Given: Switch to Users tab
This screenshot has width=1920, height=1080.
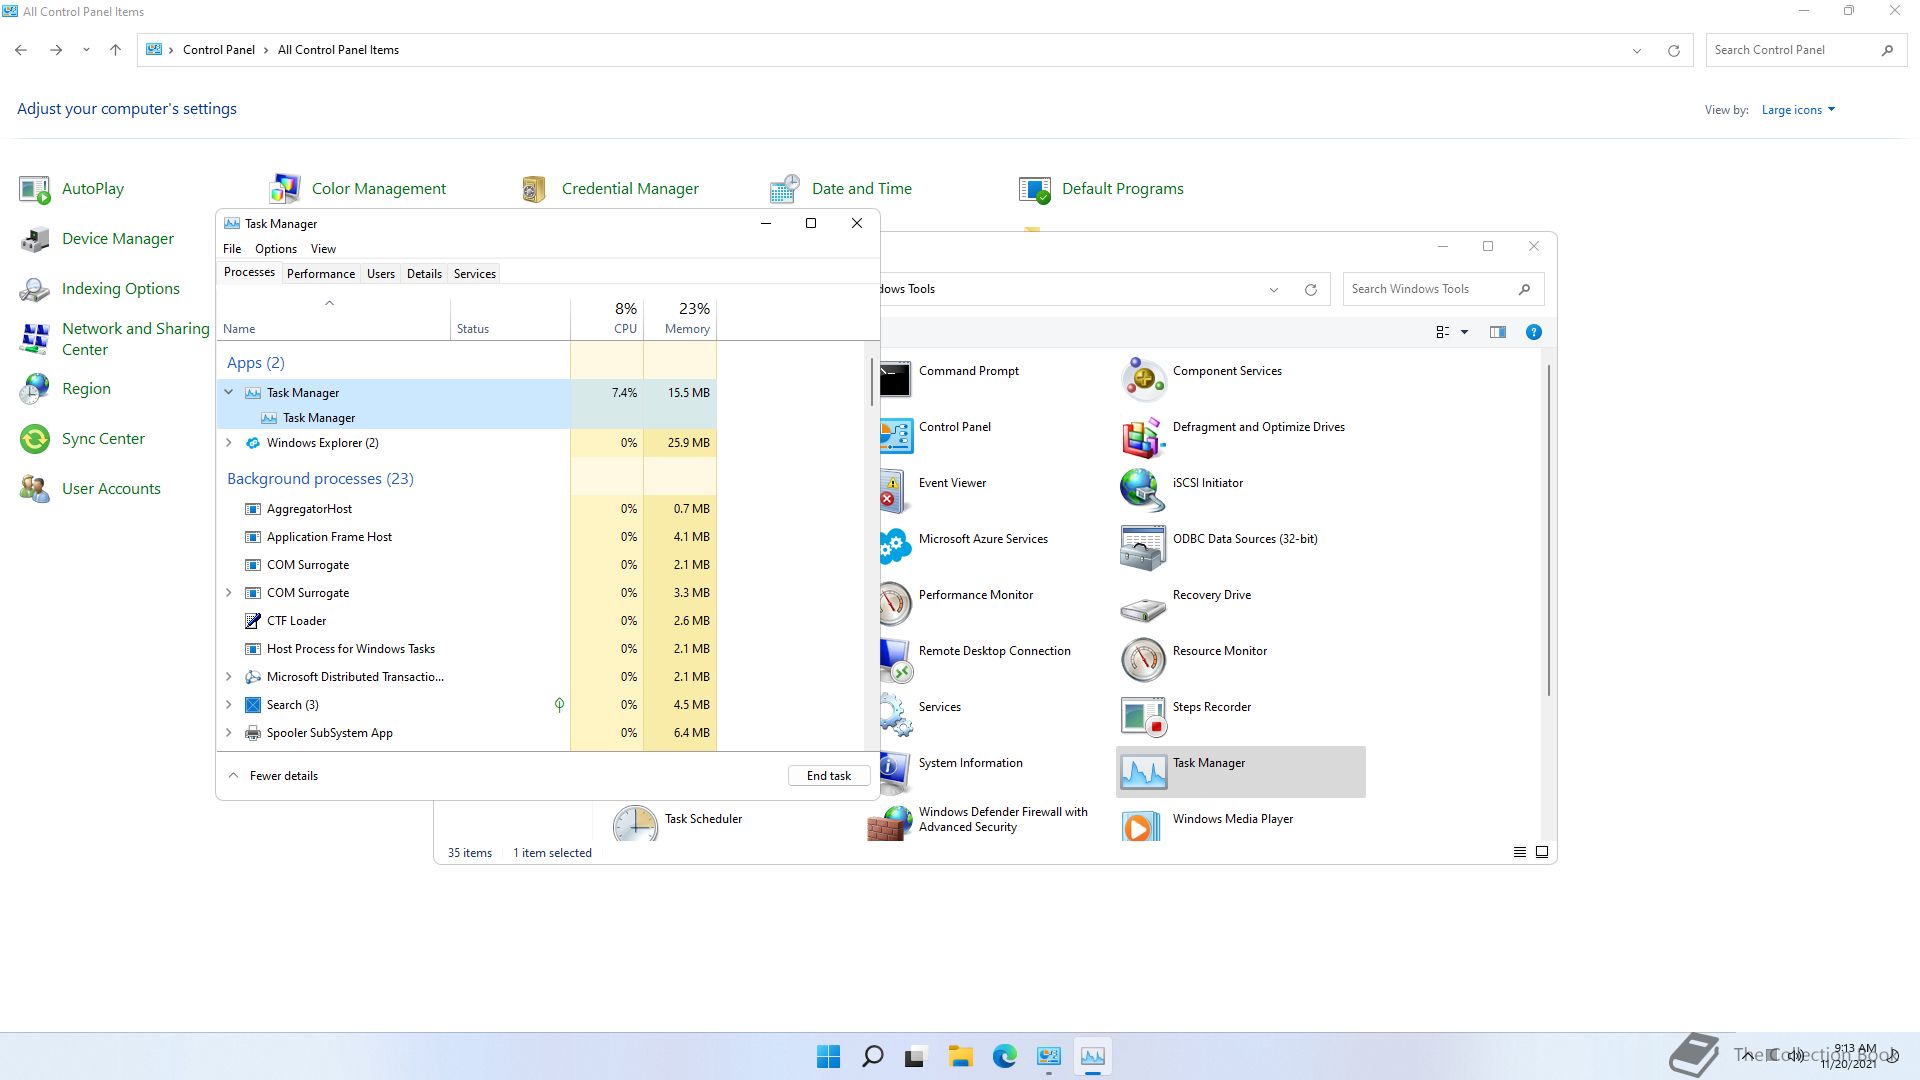Looking at the screenshot, I should click(x=380, y=273).
